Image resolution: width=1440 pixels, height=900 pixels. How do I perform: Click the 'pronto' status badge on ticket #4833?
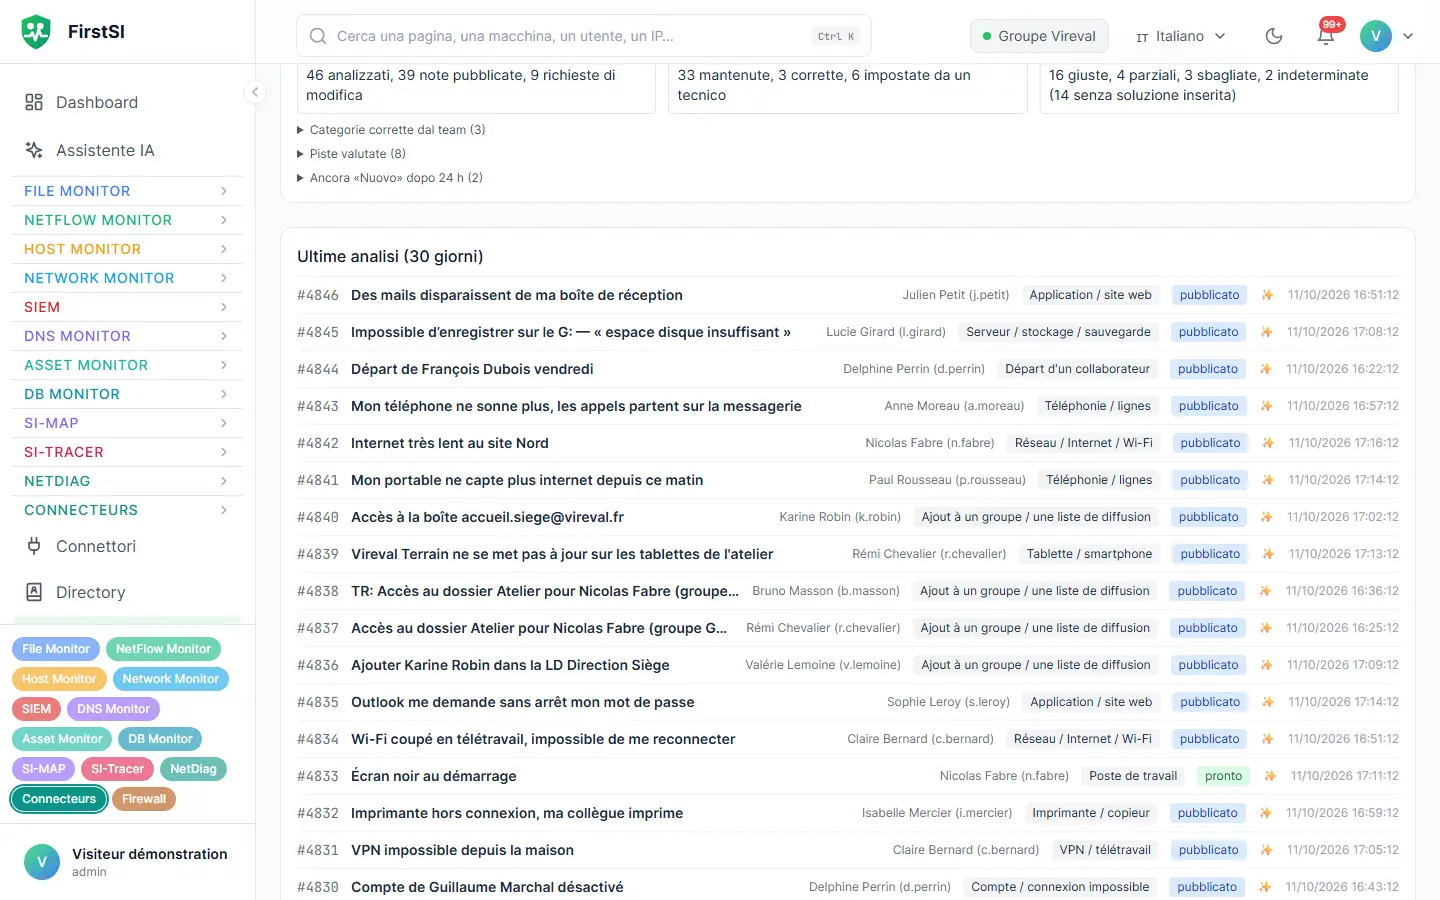(x=1223, y=776)
